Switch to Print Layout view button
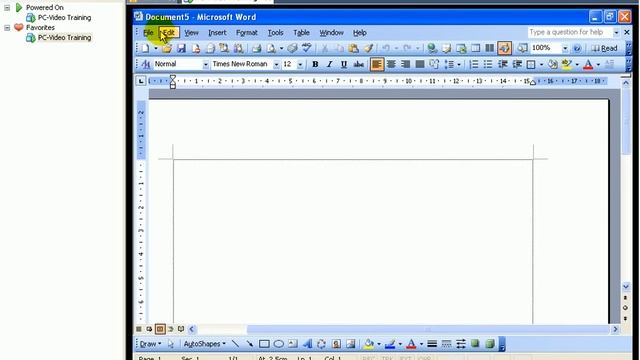640x360 pixels. [x=160, y=329]
